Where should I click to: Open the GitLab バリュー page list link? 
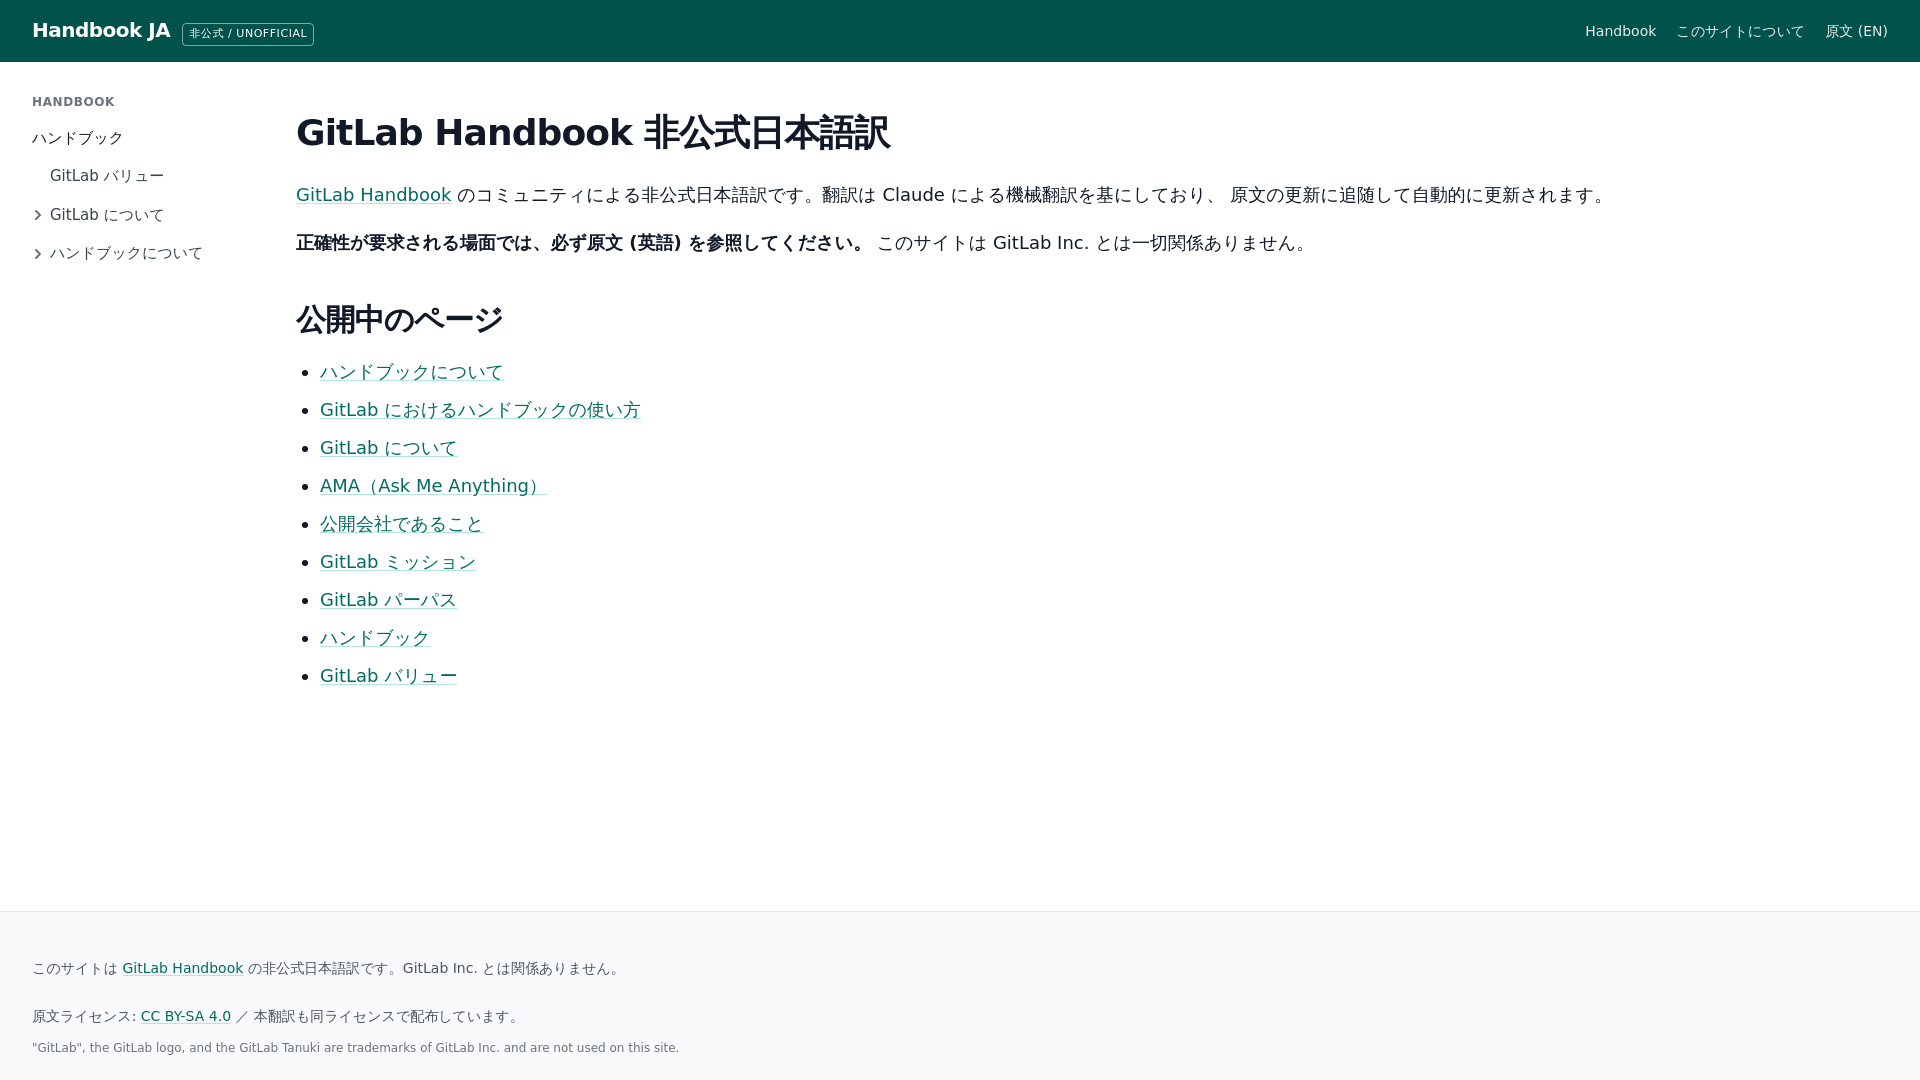tap(388, 676)
